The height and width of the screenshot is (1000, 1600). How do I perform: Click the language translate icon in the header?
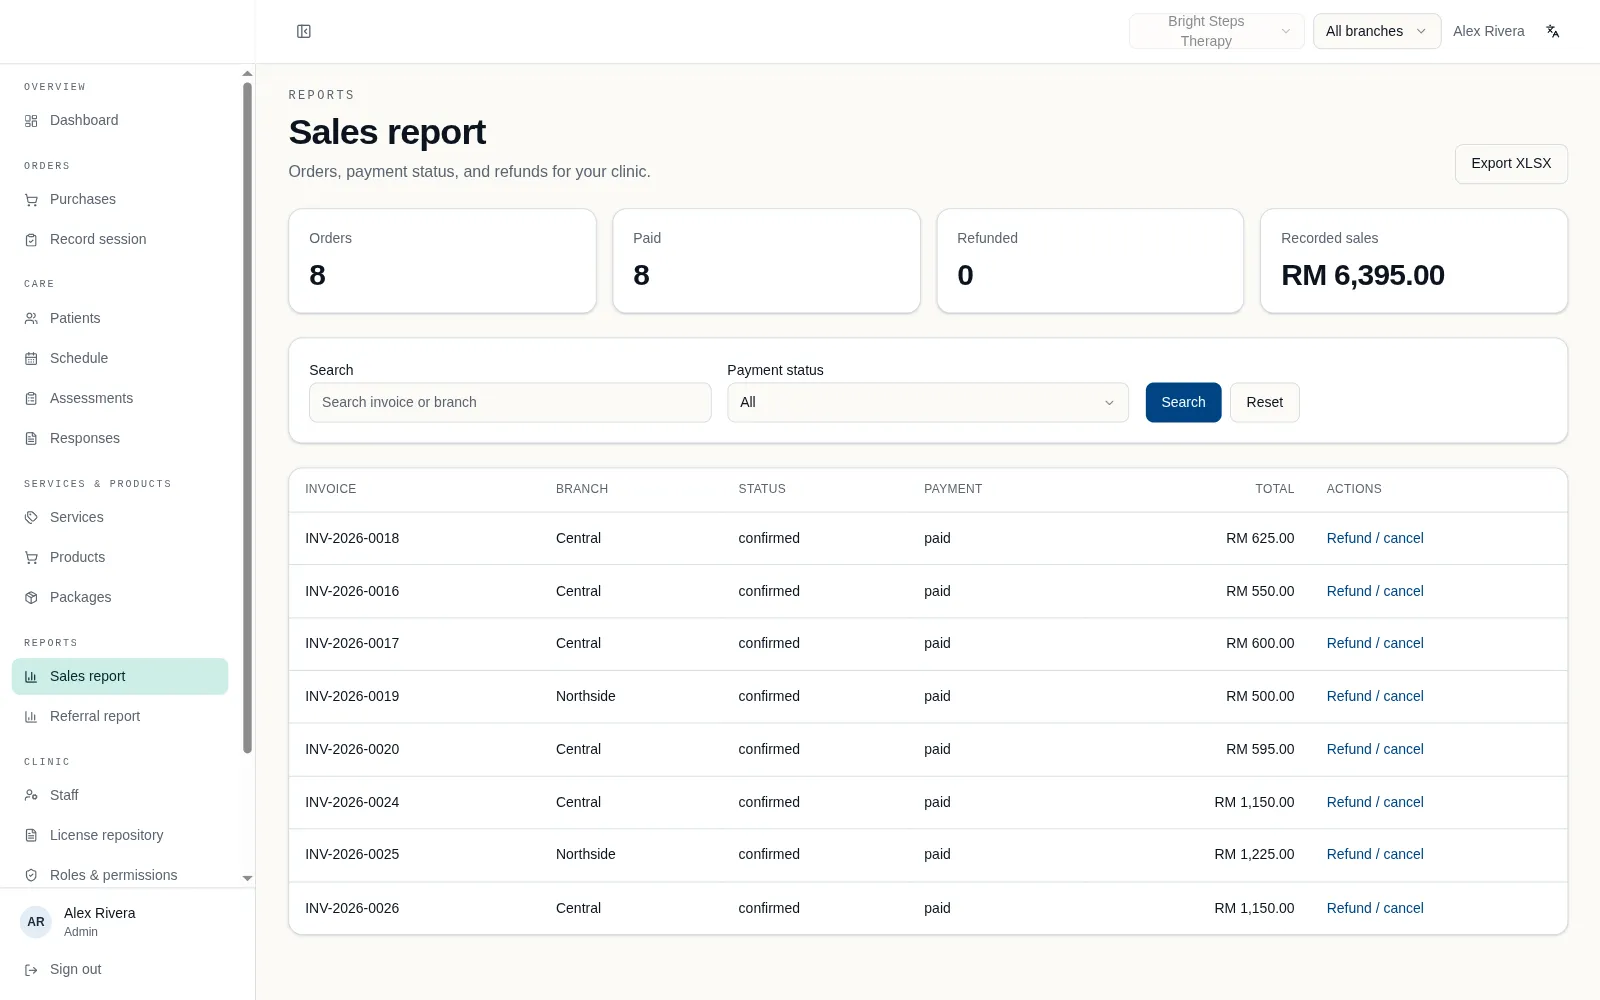[1553, 31]
